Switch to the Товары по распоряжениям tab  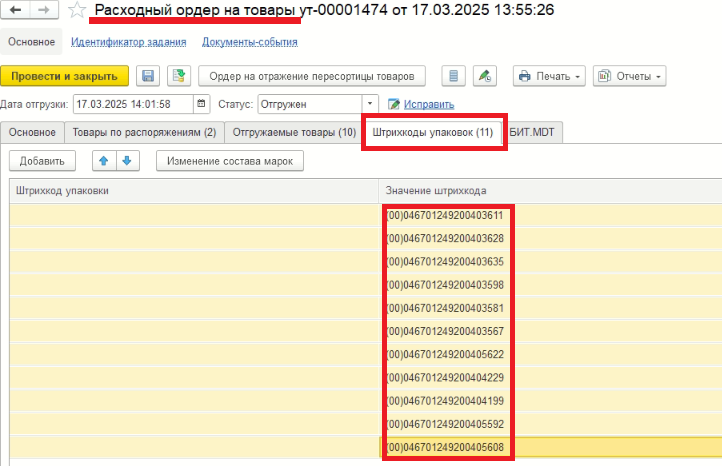[x=143, y=132]
